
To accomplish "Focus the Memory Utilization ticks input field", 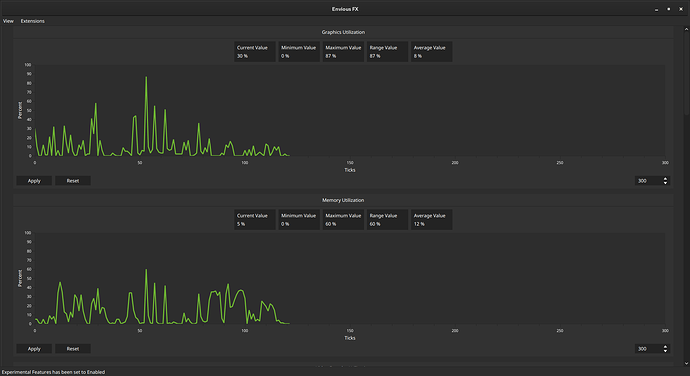I will coord(648,349).
